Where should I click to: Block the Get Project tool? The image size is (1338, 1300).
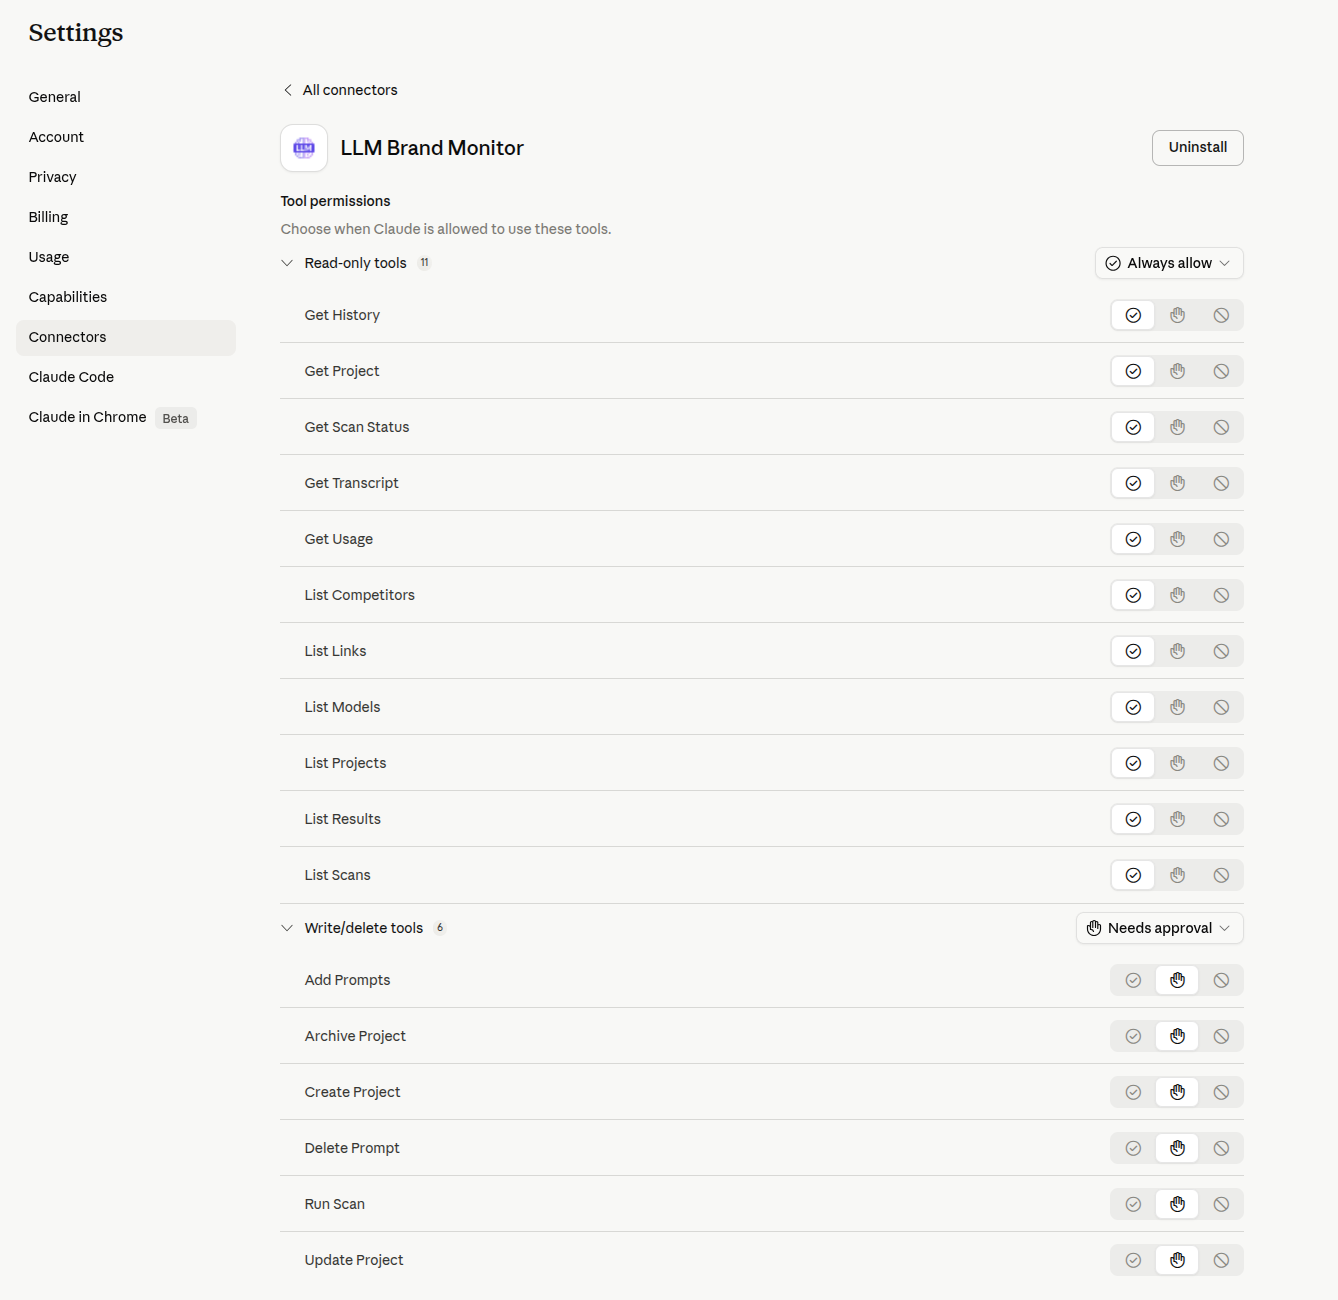point(1221,371)
